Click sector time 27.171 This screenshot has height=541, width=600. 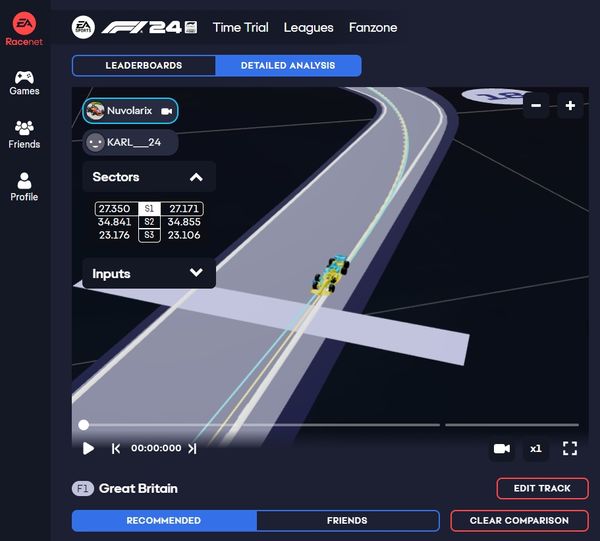click(x=184, y=209)
